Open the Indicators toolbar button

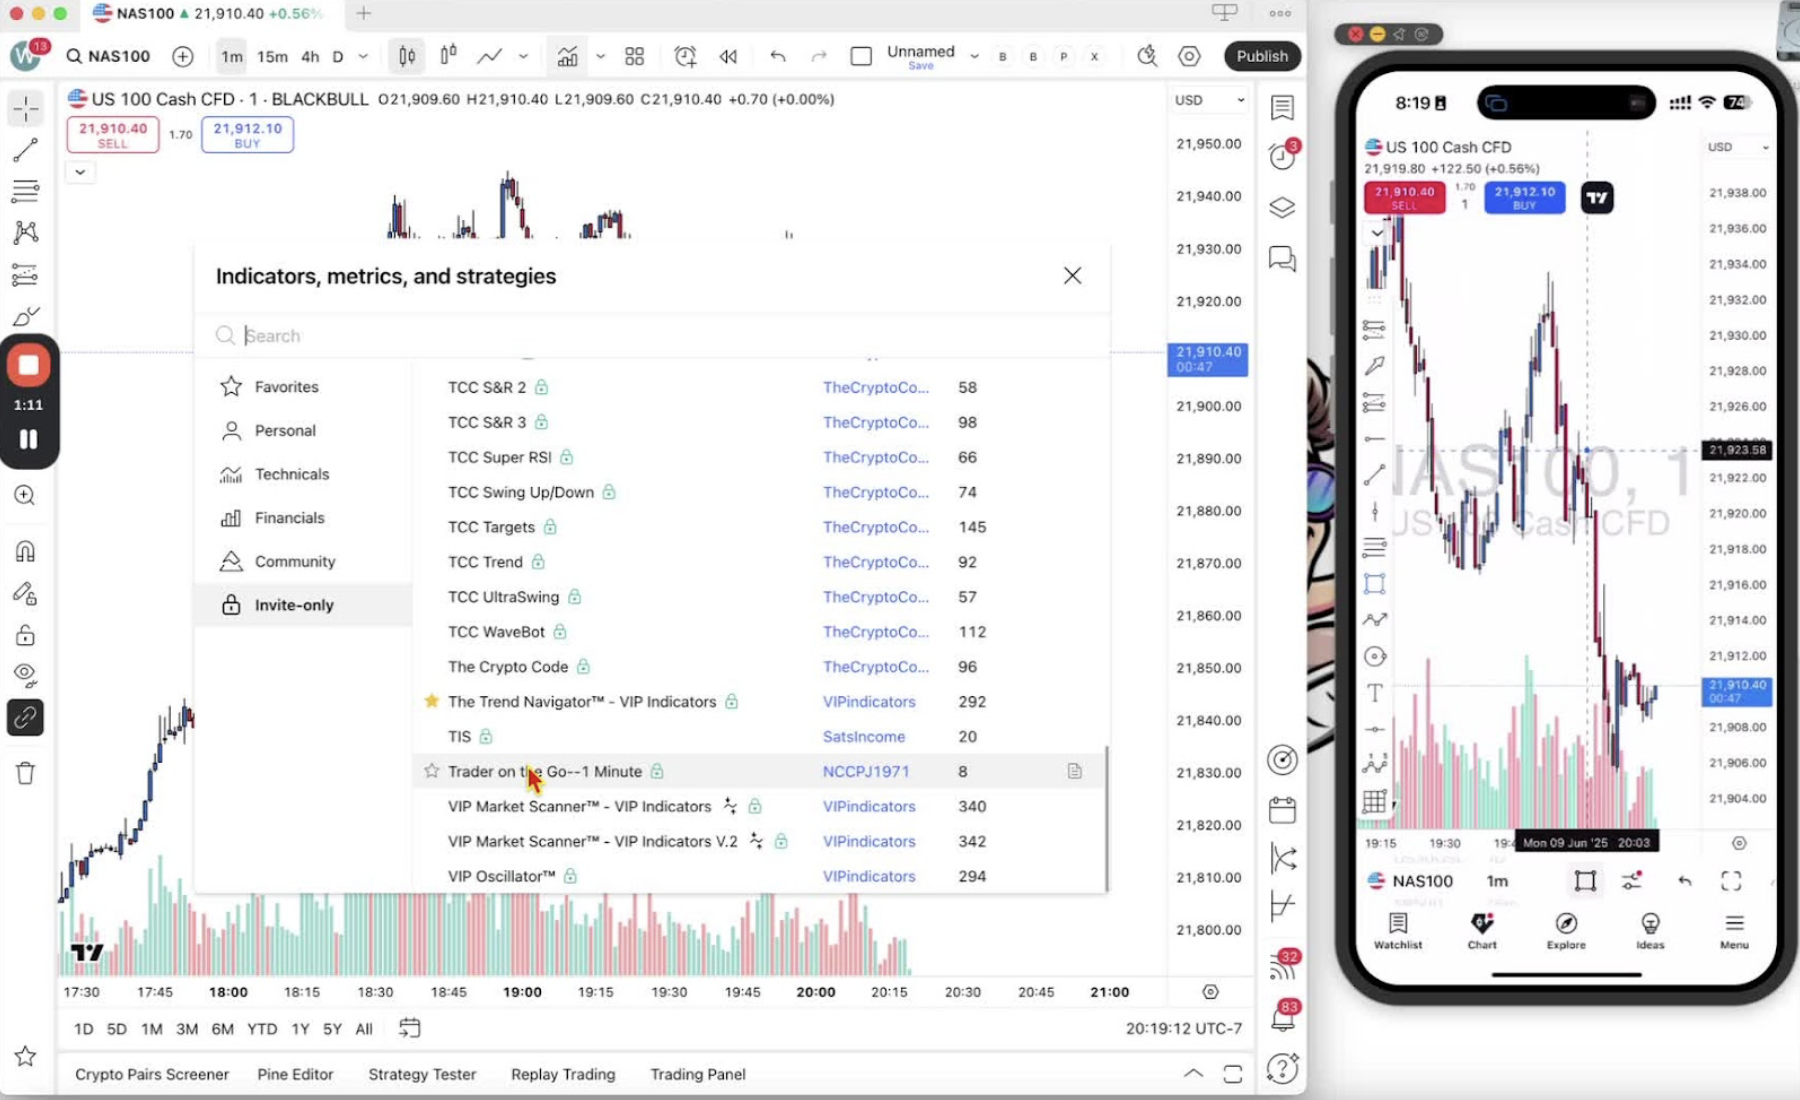567,56
